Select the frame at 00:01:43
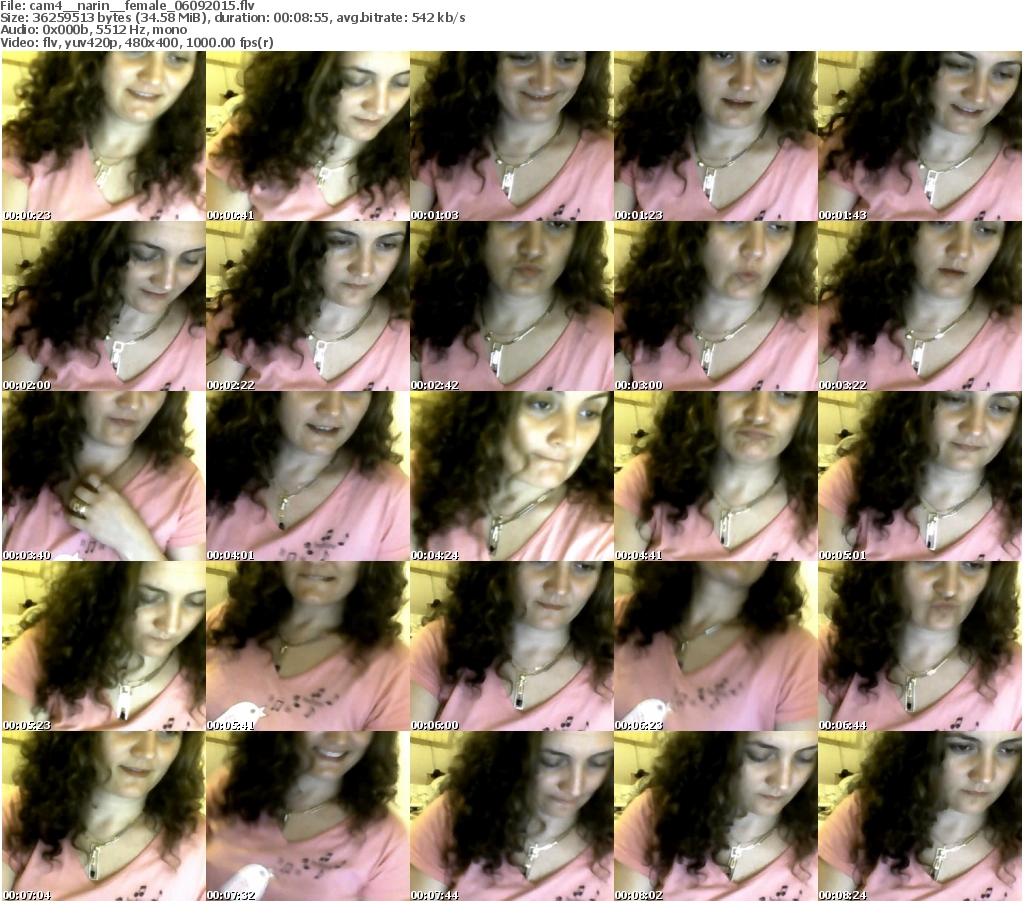The height and width of the screenshot is (901, 1024). tap(920, 136)
